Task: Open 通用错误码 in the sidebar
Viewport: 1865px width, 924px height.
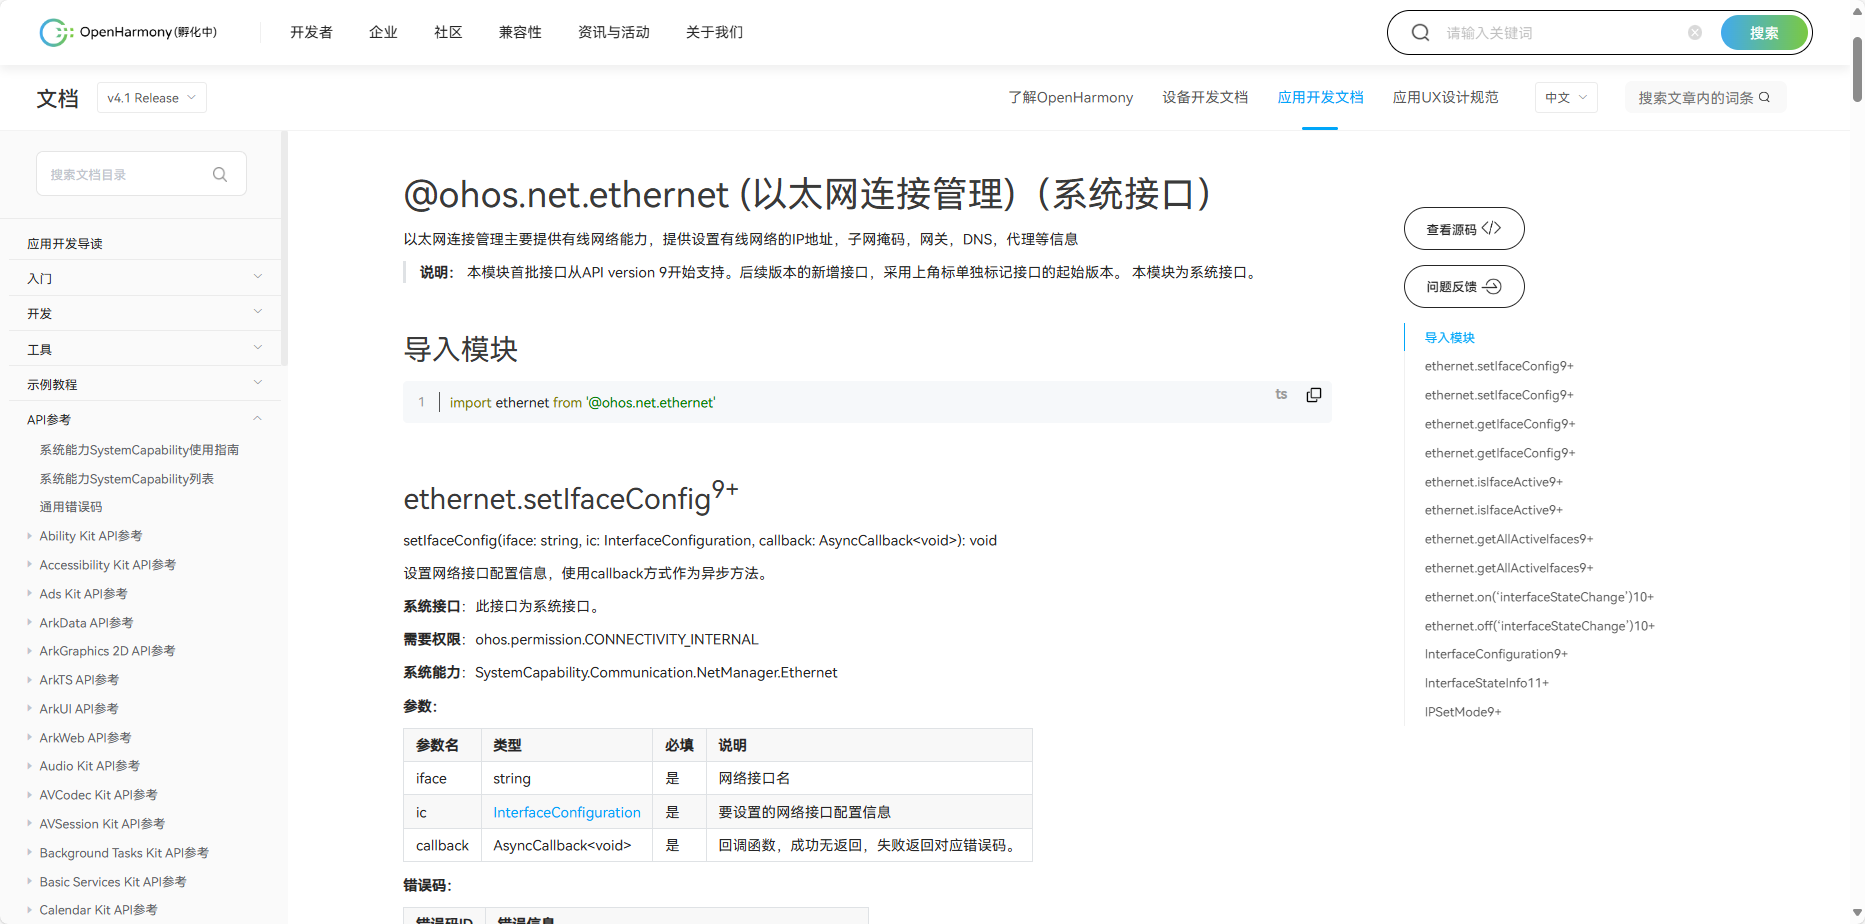Action: coord(71,507)
